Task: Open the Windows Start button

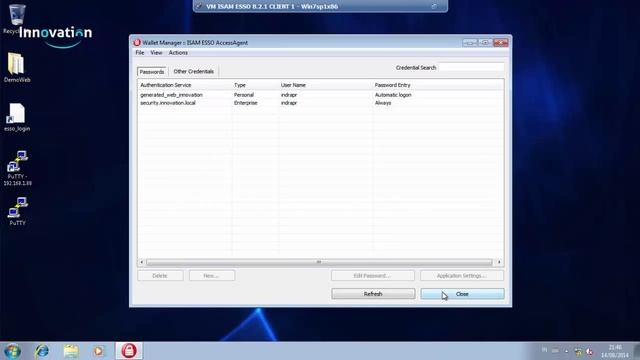Action: pos(12,351)
